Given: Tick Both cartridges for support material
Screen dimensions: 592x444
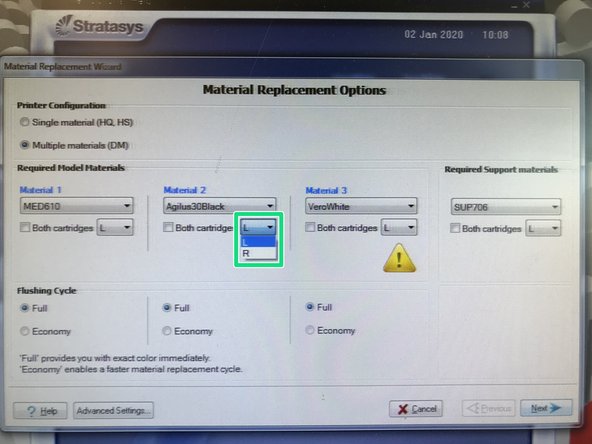Looking at the screenshot, I should 455,228.
